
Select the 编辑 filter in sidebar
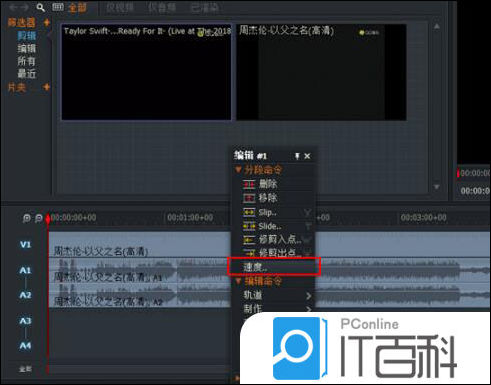(x=27, y=48)
